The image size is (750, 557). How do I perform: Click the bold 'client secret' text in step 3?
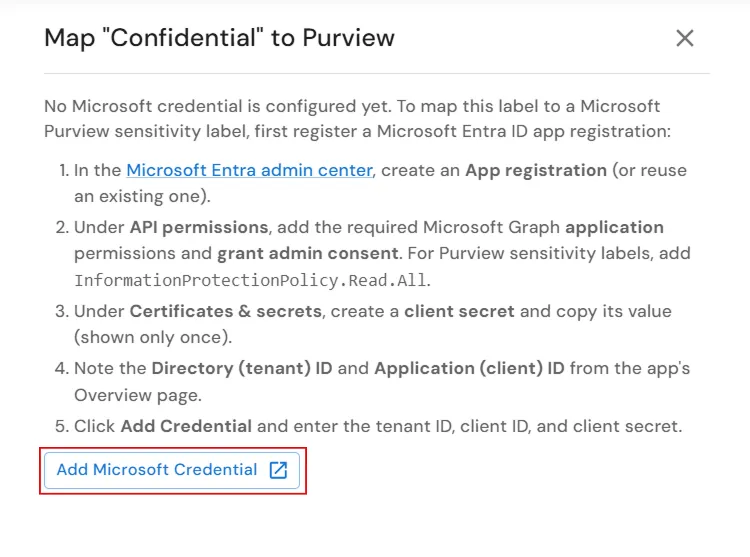pyautogui.click(x=459, y=311)
